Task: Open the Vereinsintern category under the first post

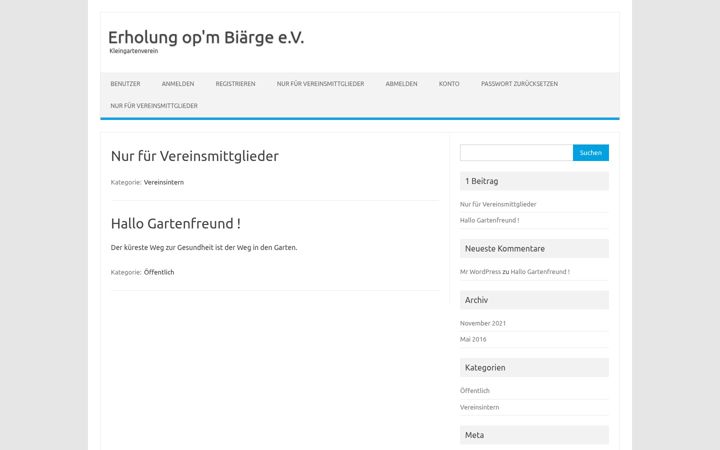Action: click(x=163, y=182)
